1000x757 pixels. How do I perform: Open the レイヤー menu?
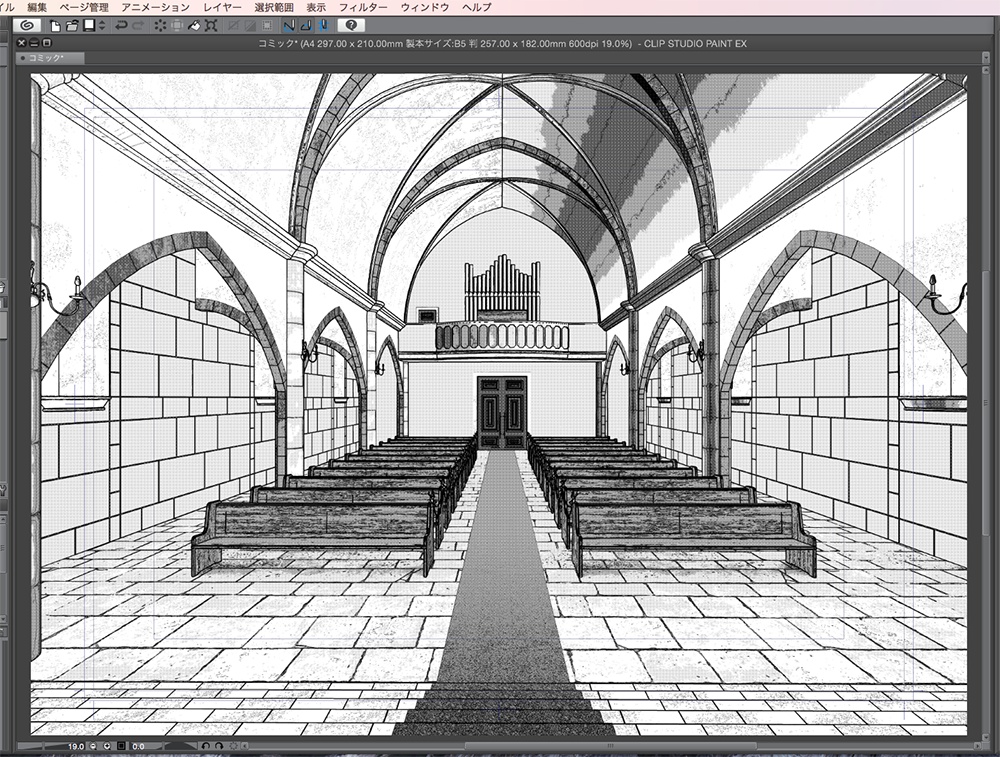coord(222,7)
